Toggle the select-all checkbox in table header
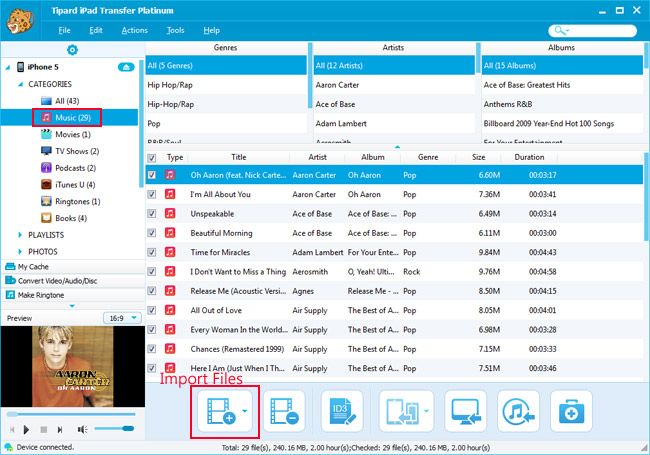Viewport: 650px width, 455px height. [x=152, y=158]
